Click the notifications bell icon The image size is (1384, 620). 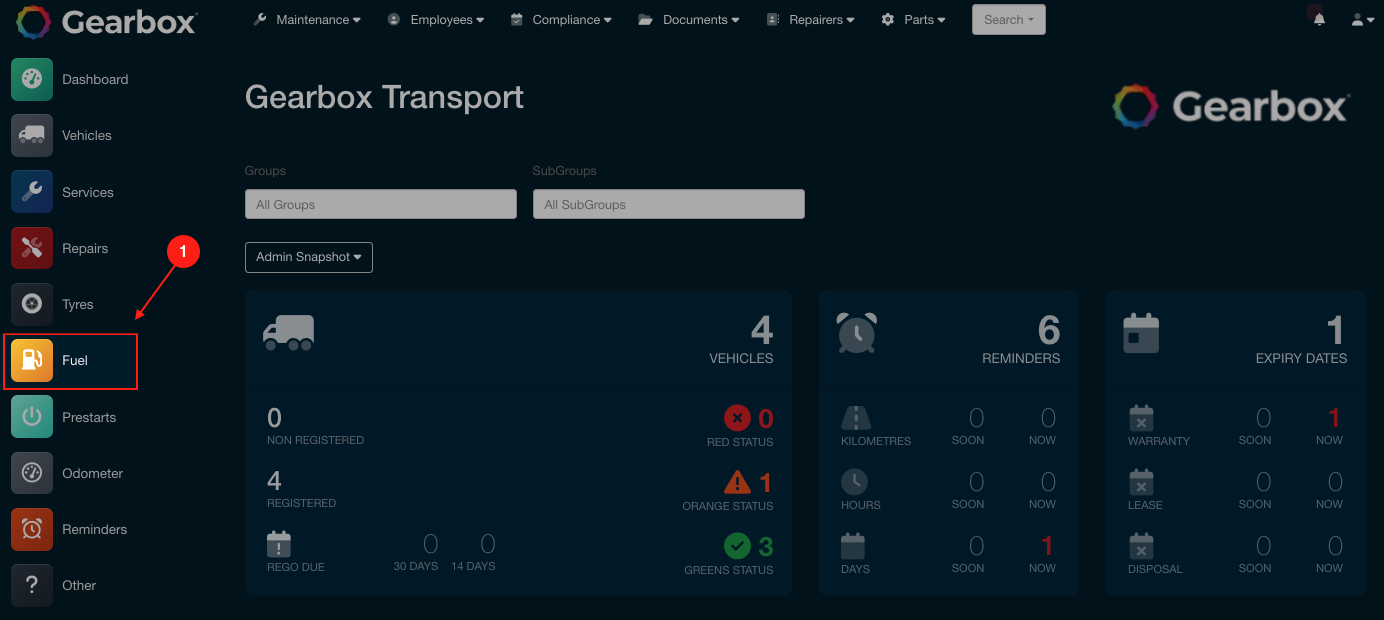(x=1319, y=19)
